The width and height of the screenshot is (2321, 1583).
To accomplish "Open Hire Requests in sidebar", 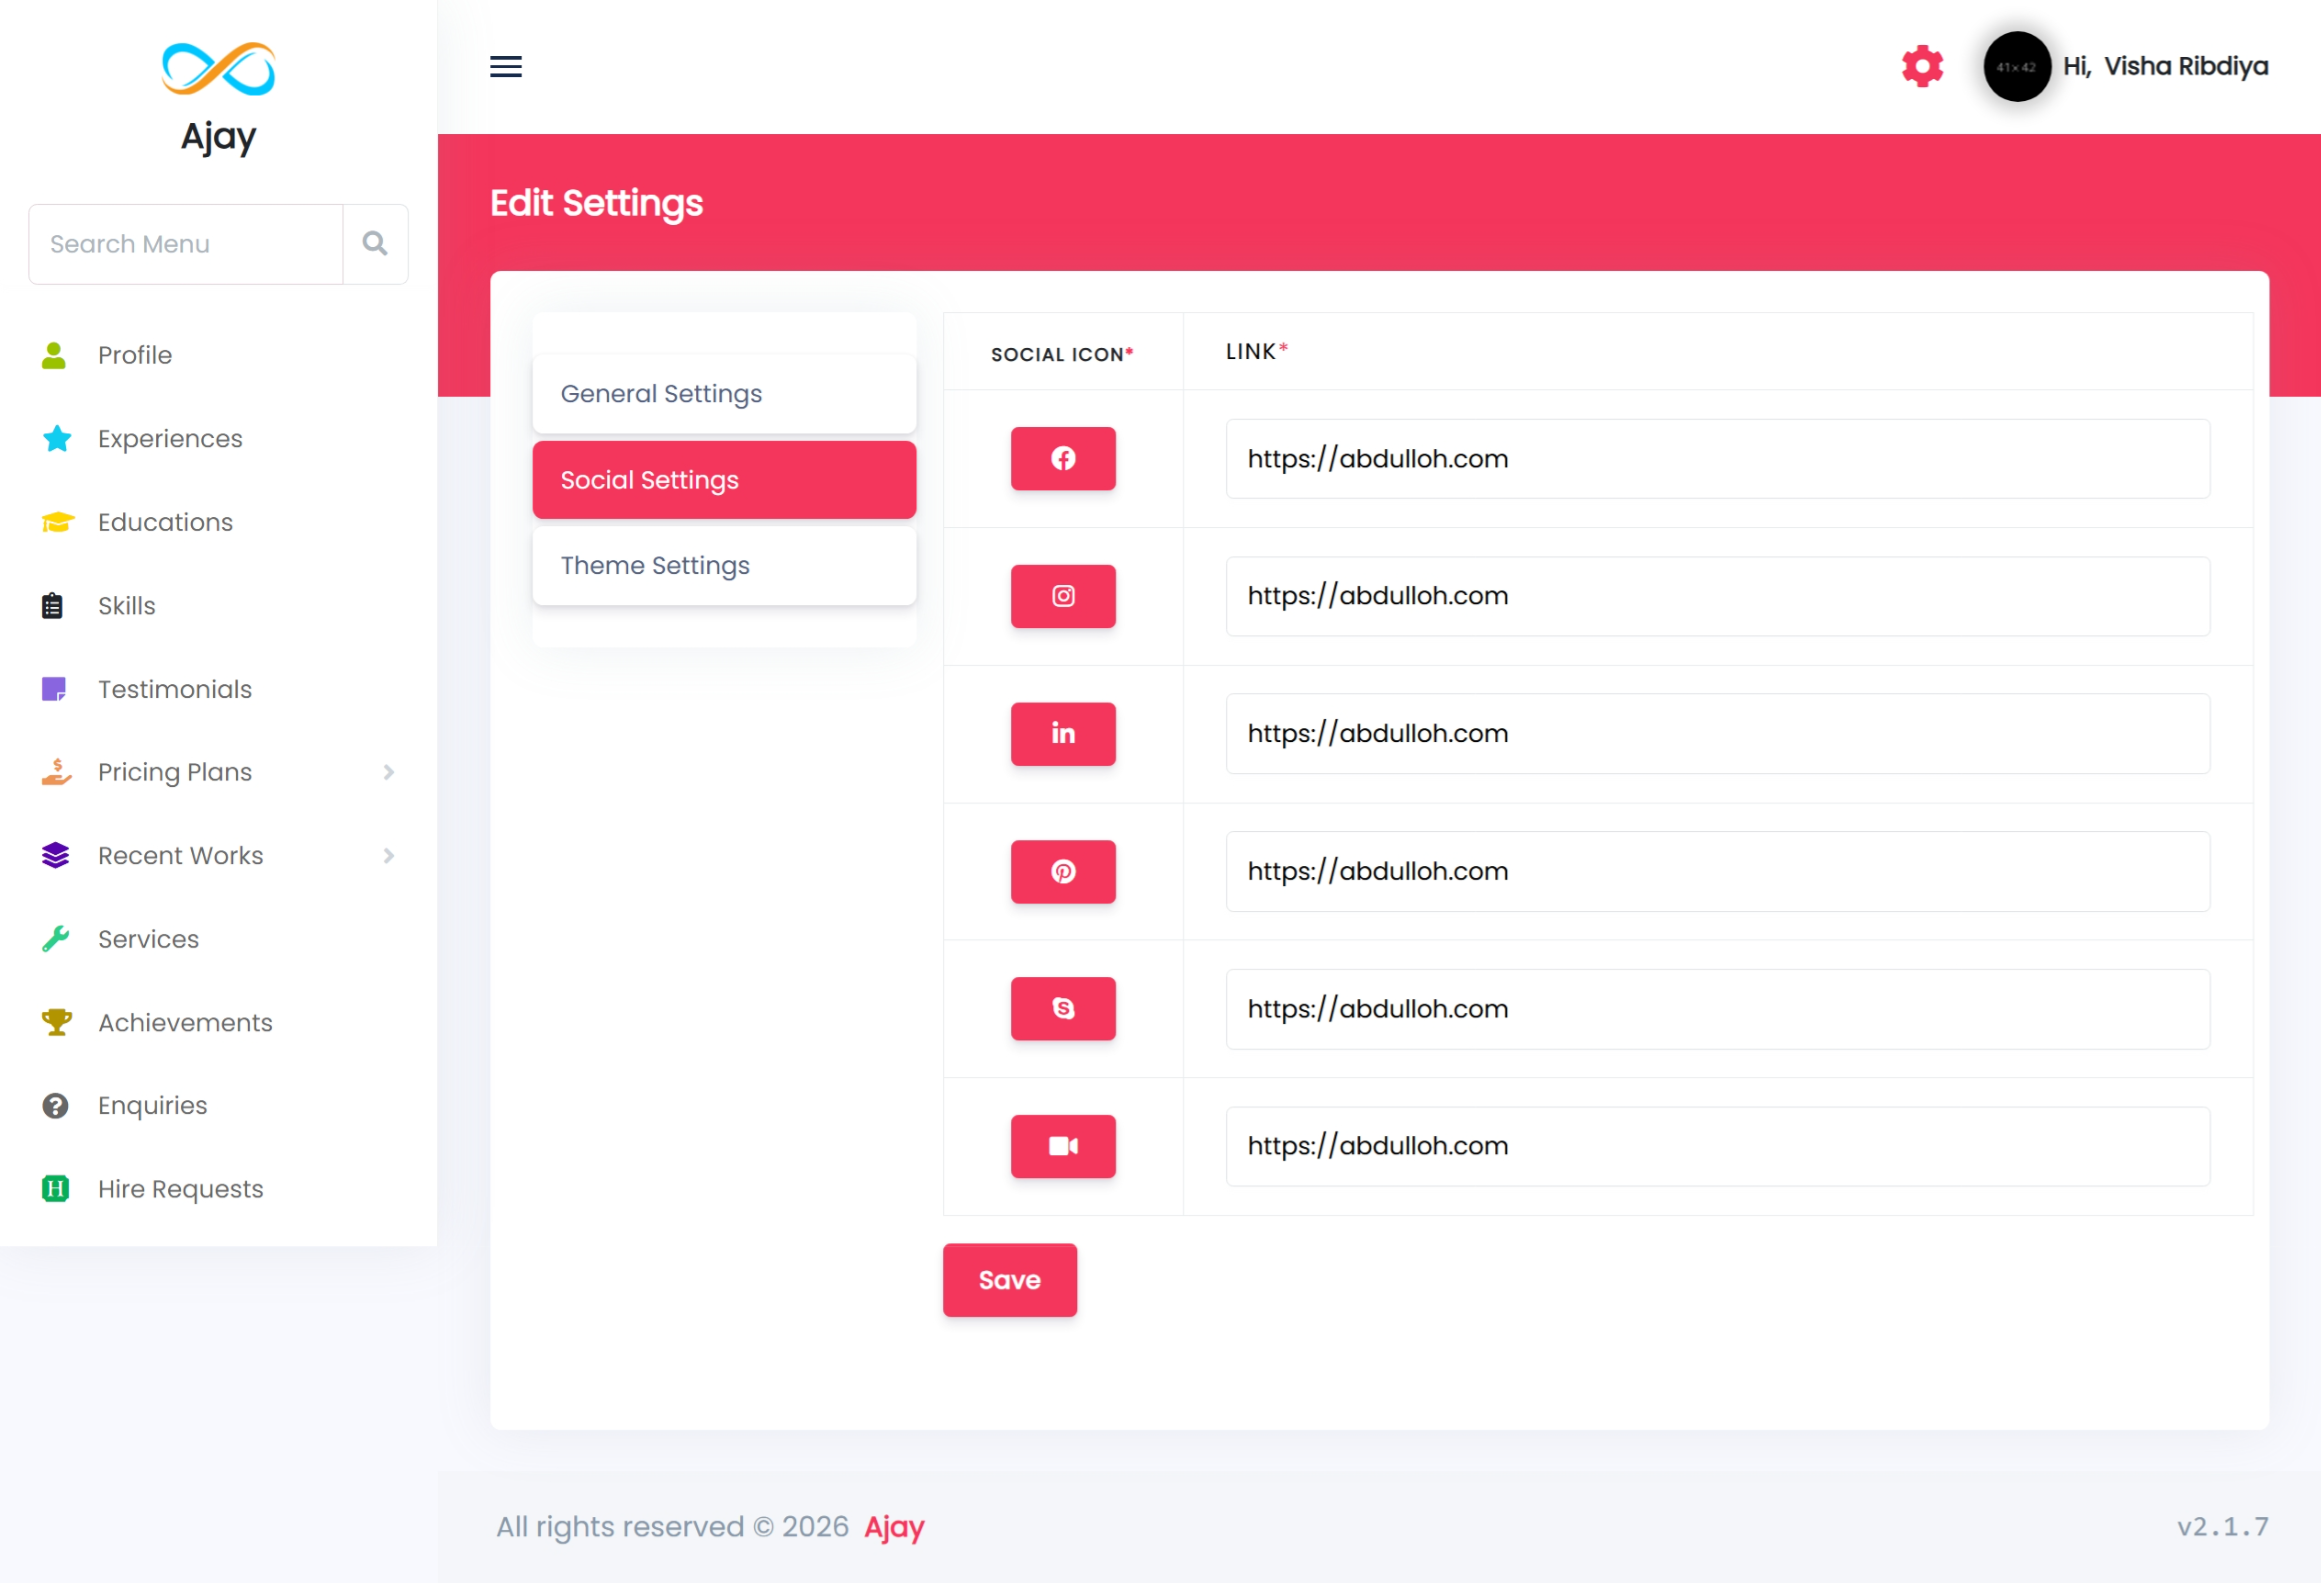I will click(x=180, y=1189).
